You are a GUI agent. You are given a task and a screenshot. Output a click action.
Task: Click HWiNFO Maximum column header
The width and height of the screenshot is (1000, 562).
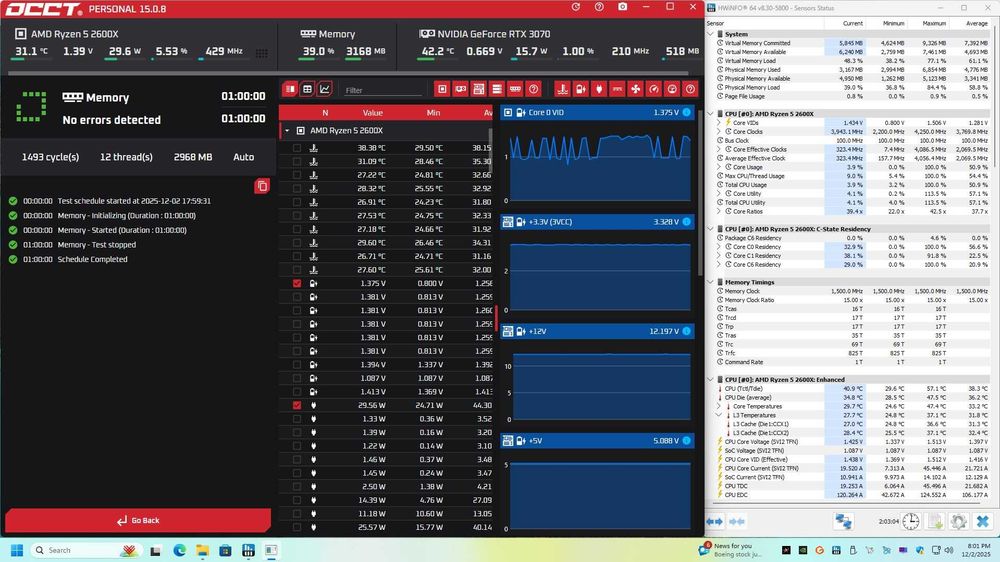coord(934,23)
